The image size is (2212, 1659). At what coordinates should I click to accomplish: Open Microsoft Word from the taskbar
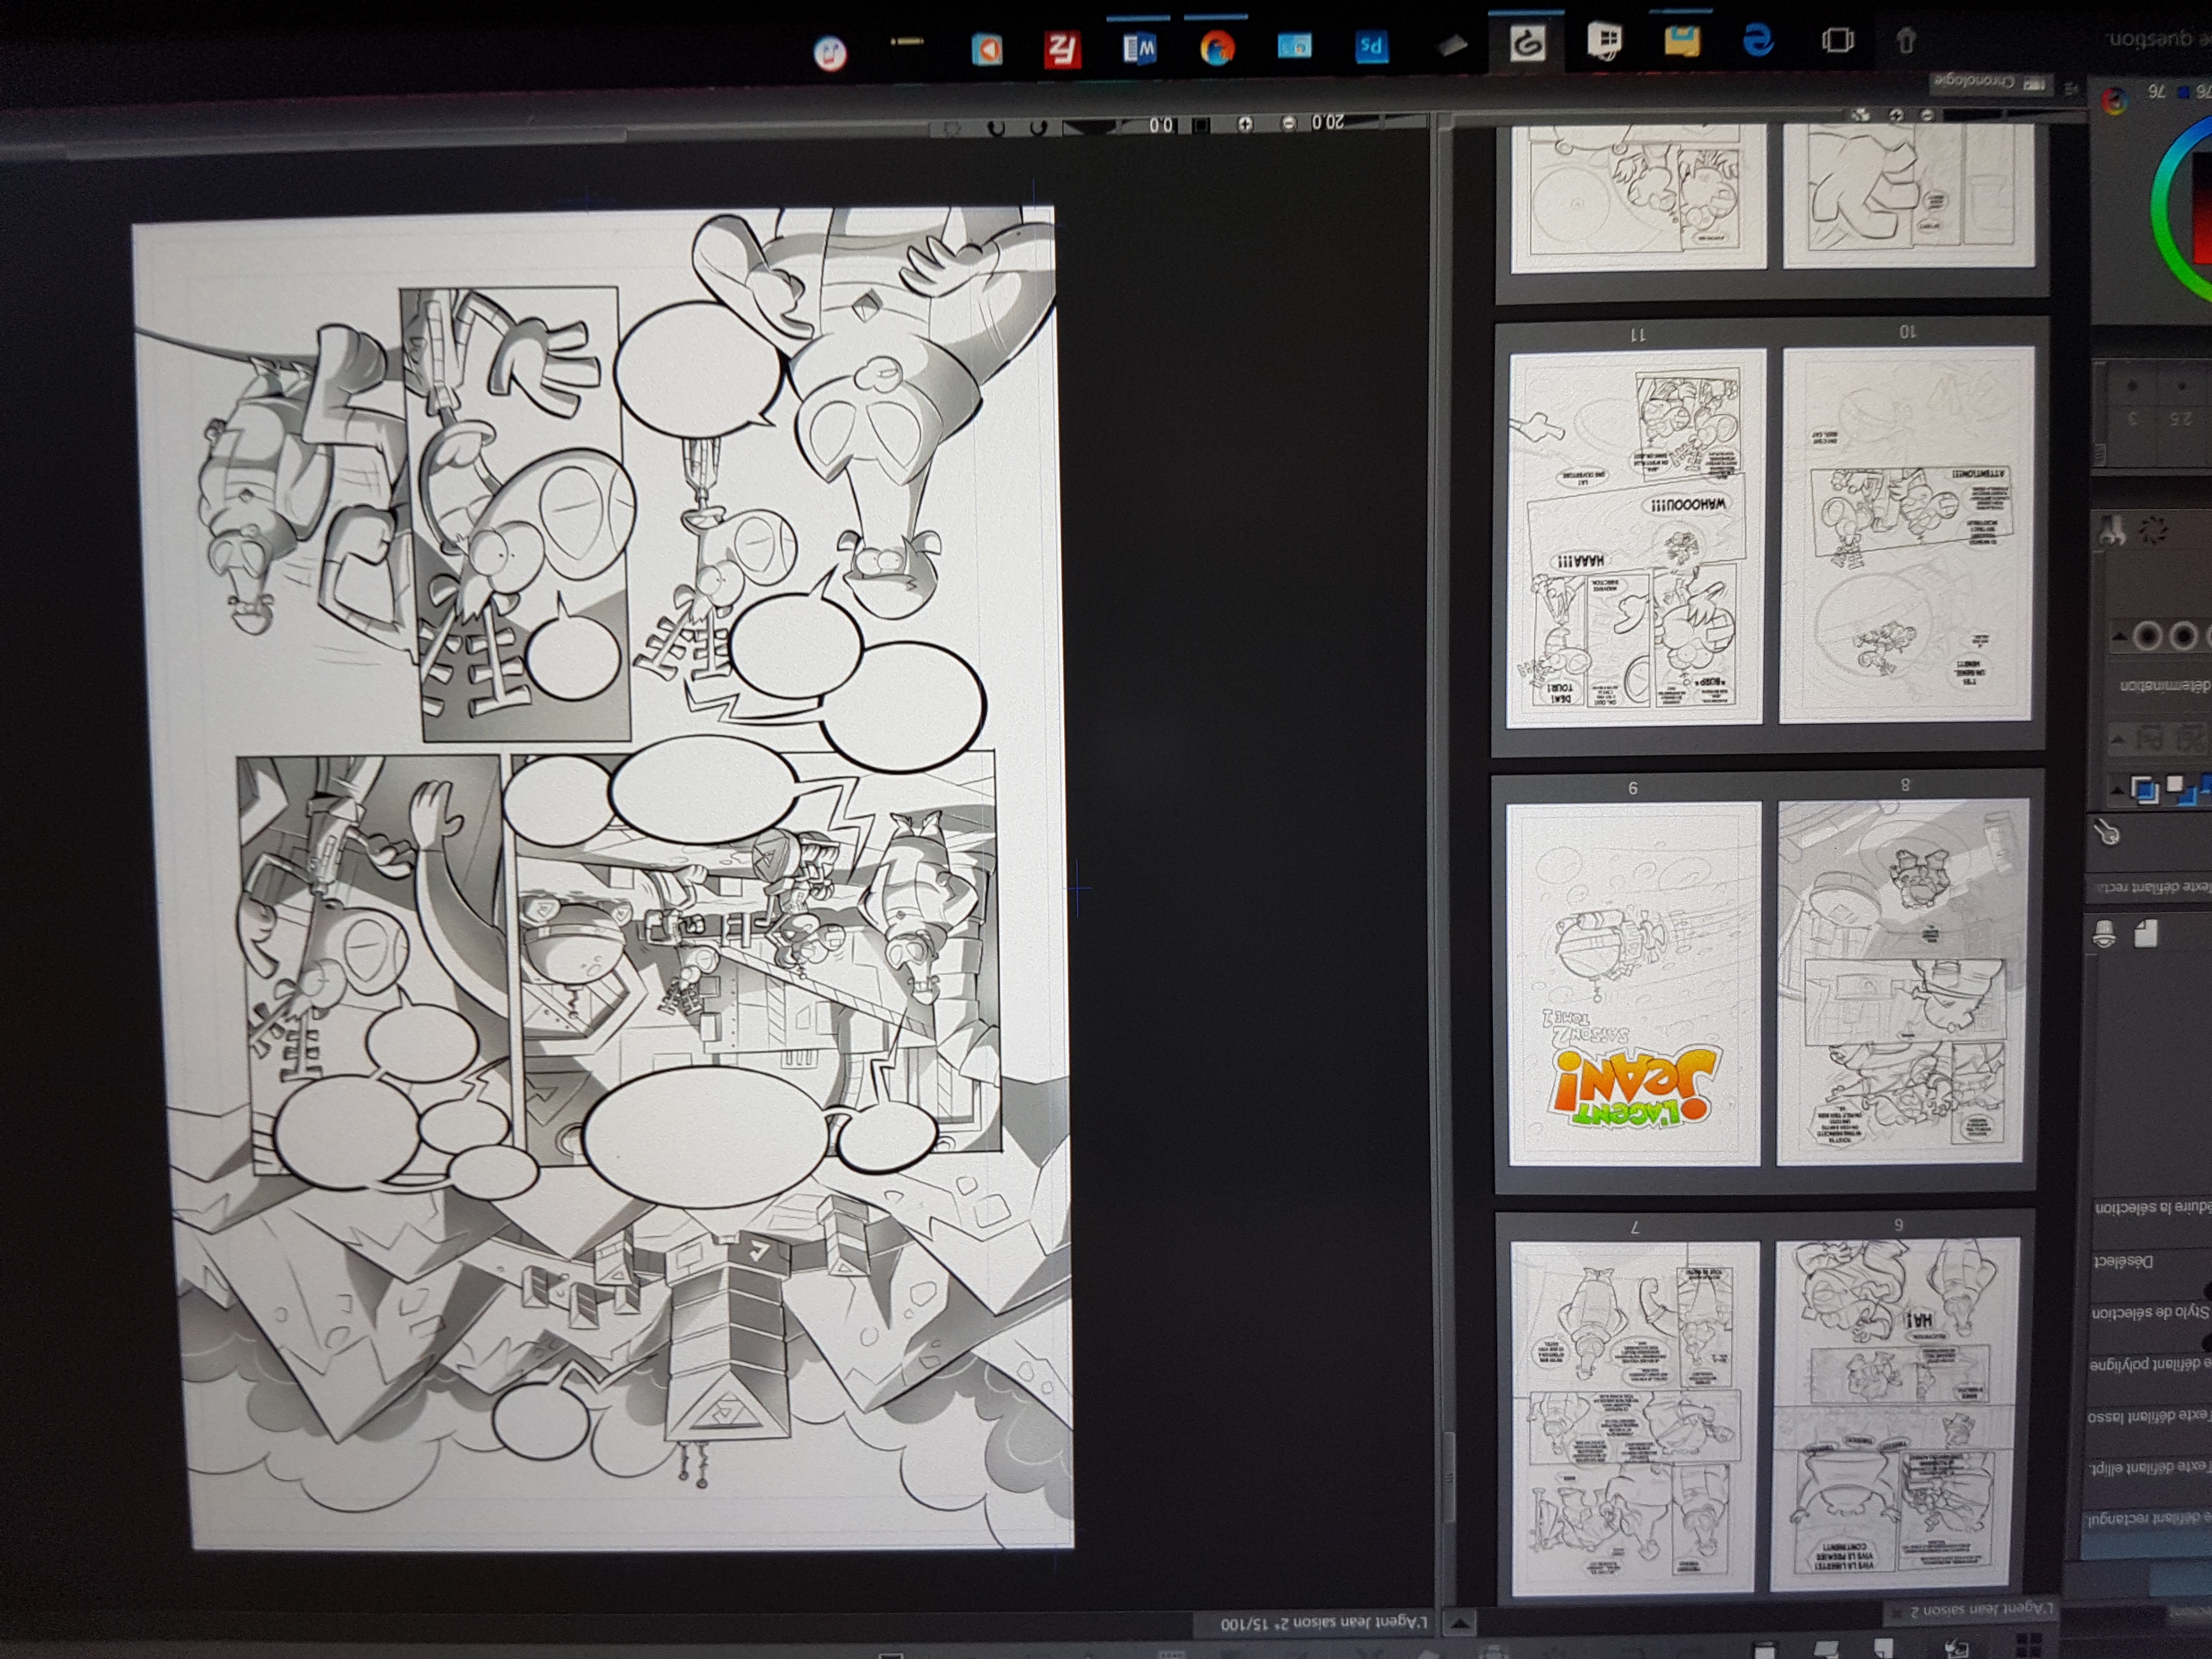point(1139,48)
